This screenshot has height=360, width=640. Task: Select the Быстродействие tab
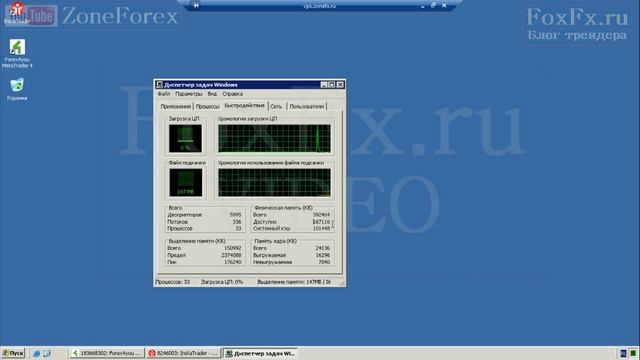coord(244,105)
